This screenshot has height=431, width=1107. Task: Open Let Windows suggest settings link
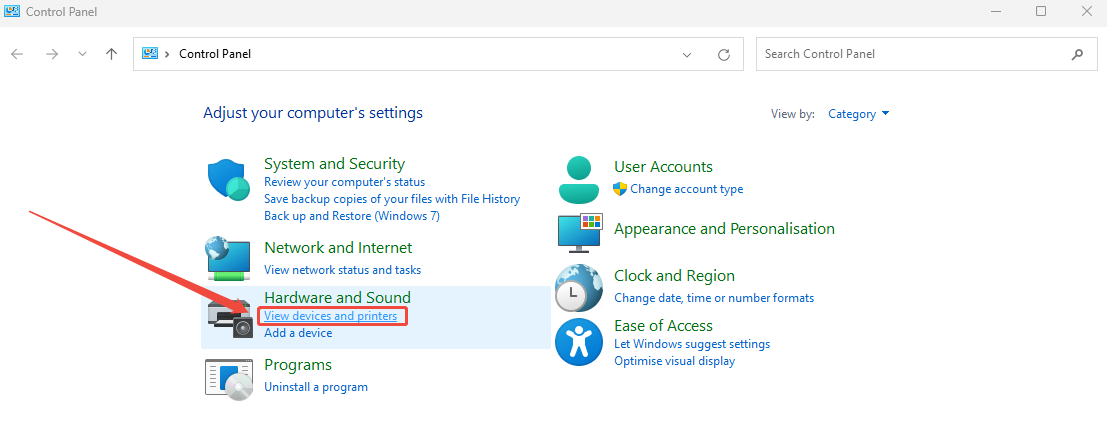point(691,344)
